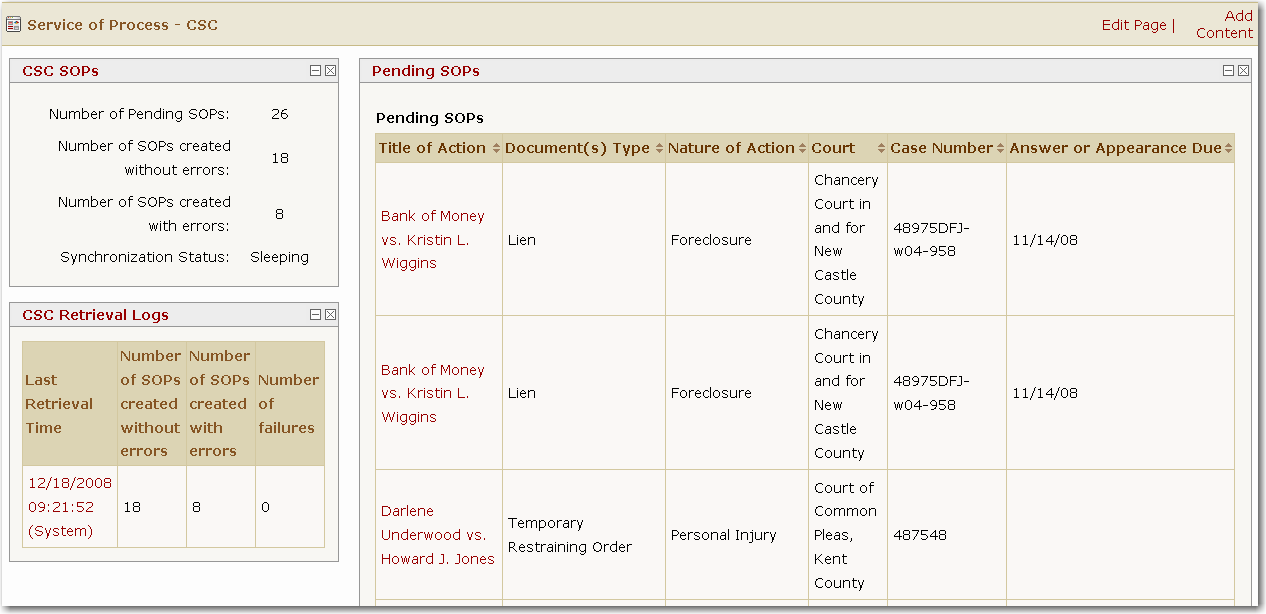
Task: Sort by Answer or Appearance Due column
Action: point(1120,148)
